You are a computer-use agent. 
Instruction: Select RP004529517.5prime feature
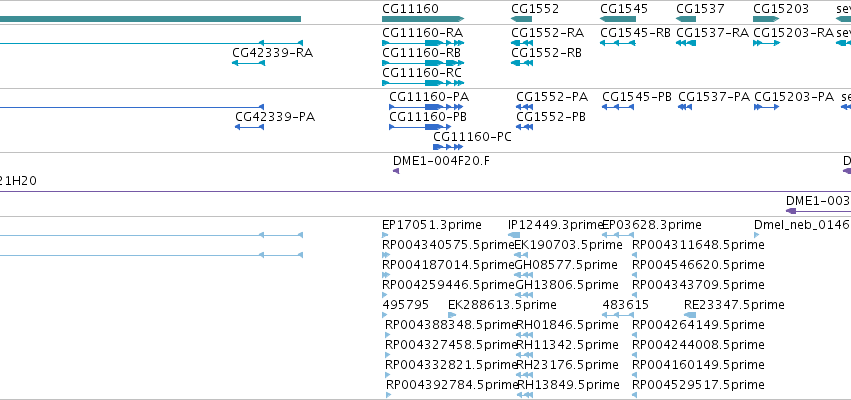698,385
